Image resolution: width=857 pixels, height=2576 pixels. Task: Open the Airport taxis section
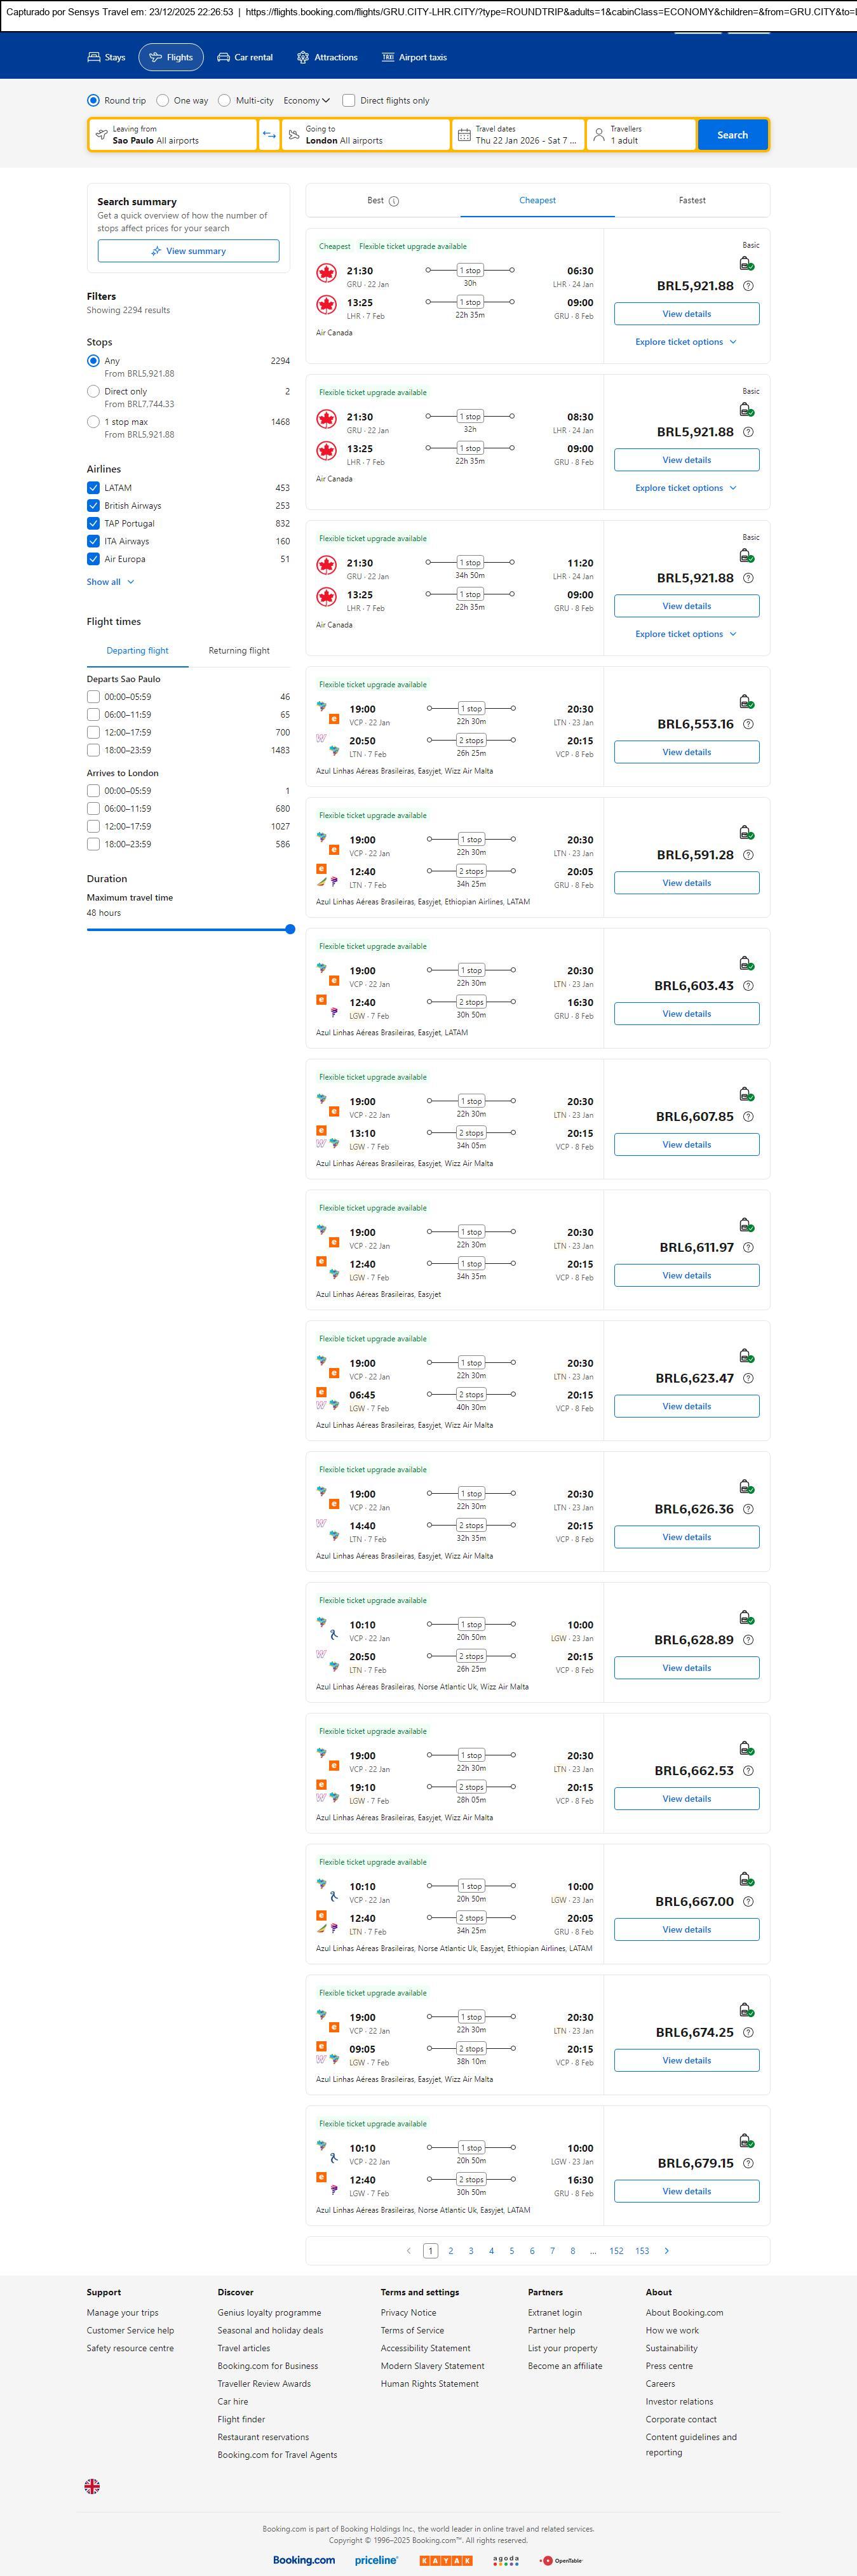[x=414, y=58]
